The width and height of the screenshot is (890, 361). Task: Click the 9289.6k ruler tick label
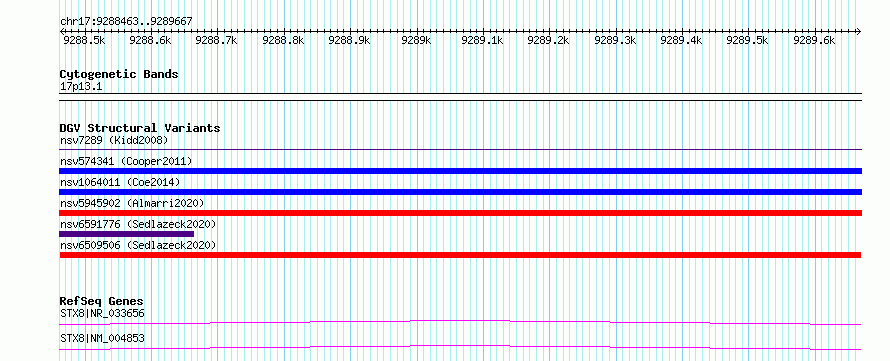(x=815, y=40)
